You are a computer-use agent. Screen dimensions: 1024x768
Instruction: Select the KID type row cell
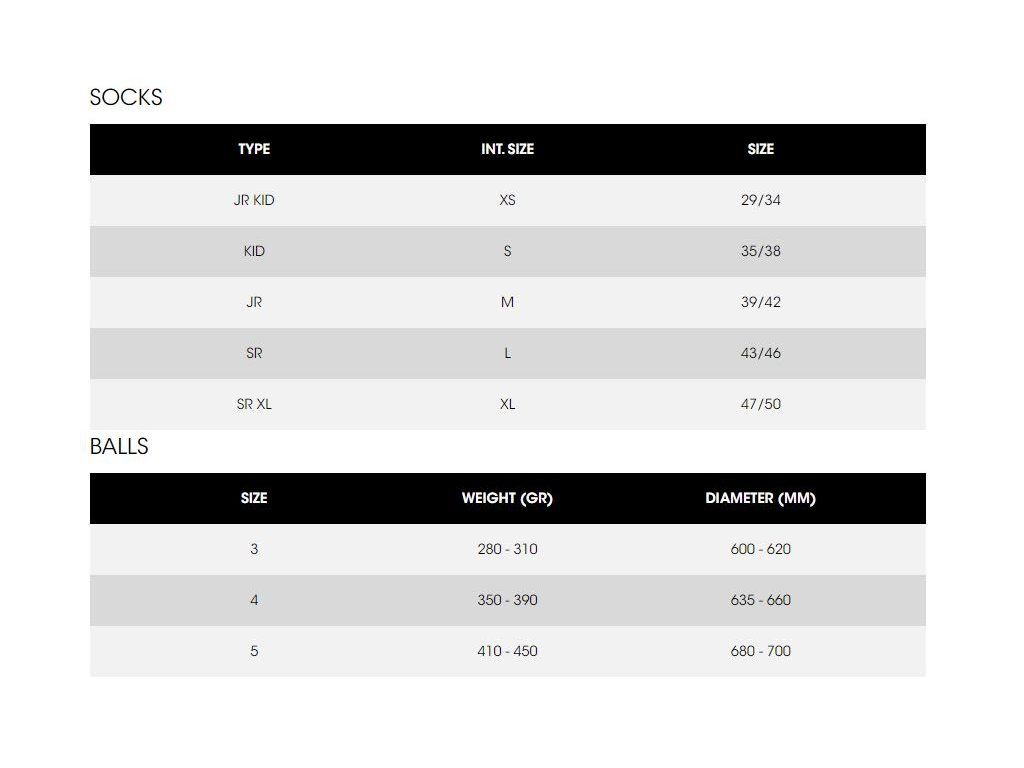pos(254,251)
